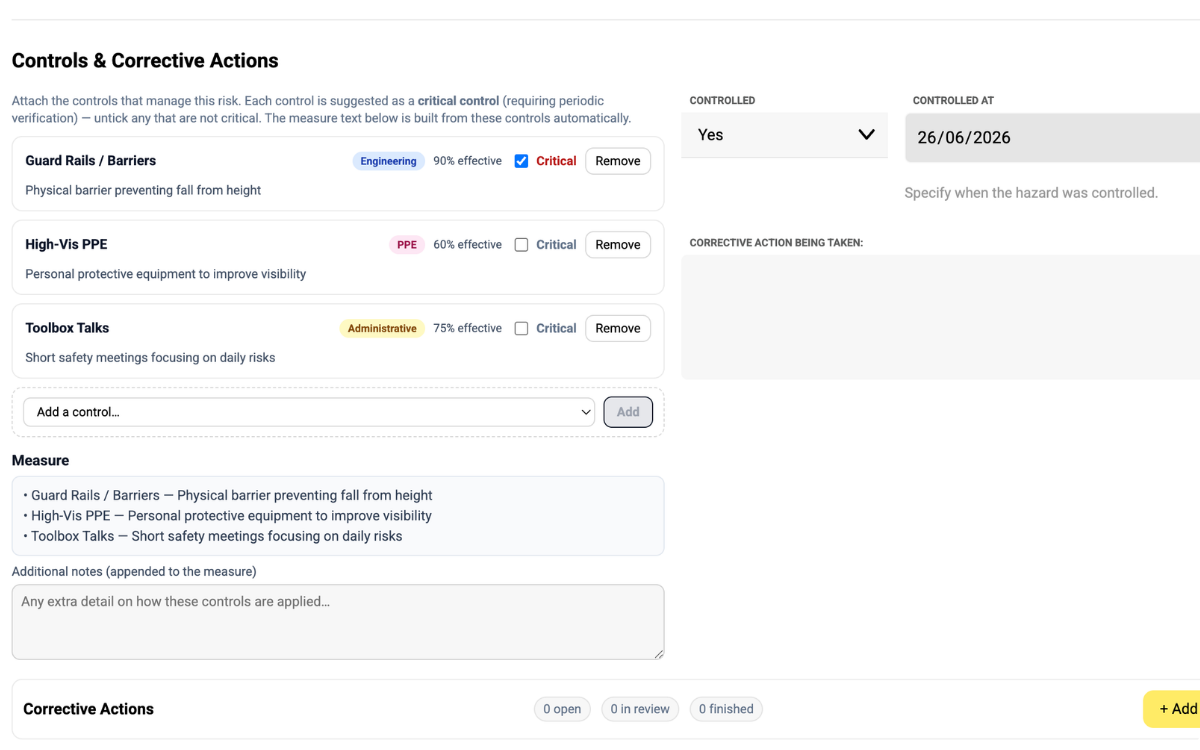Image resolution: width=1200 pixels, height=750 pixels.
Task: Expand the Controlled Yes dropdown
Action: pyautogui.click(x=784, y=135)
